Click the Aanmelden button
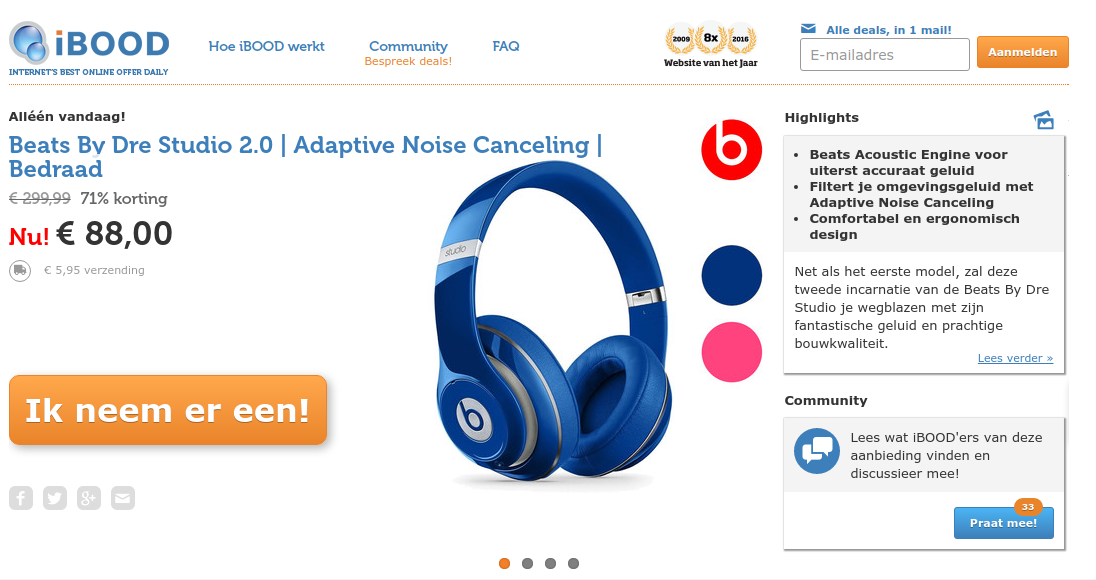Screen dimensions: 1096x580 coord(1023,52)
